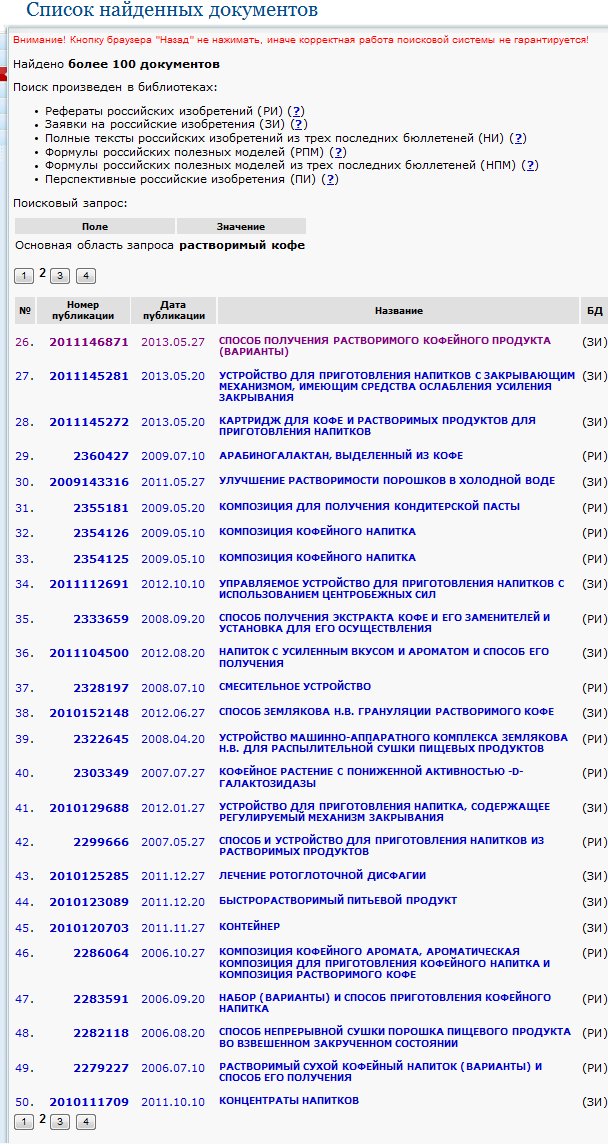Open title СПОСОБ ПОЛУЧЕНИЯ РАСТВОРИМОГО КОФЕЙНОГО ПРОДУКТА
Screen dimensions: 608x1144
click(x=385, y=346)
